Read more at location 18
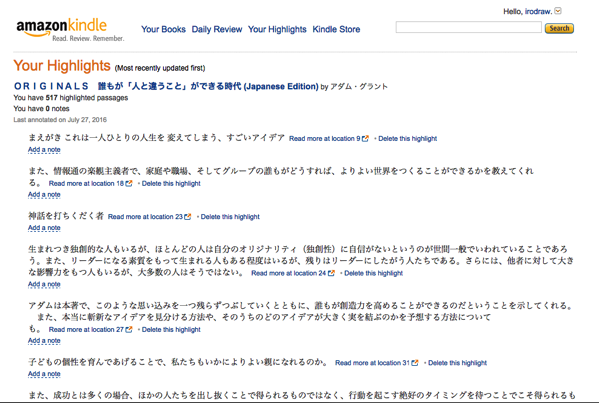The width and height of the screenshot is (599, 403). point(86,183)
